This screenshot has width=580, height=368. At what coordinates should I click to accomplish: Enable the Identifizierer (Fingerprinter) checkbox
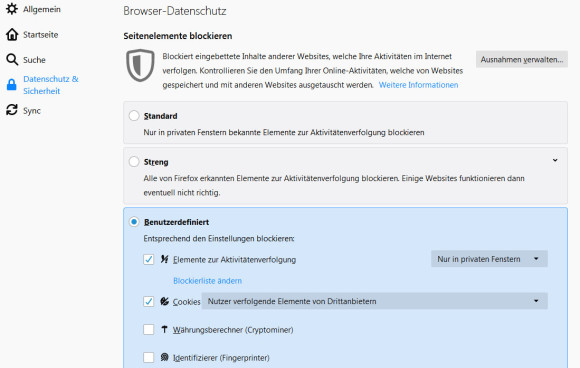[149, 357]
